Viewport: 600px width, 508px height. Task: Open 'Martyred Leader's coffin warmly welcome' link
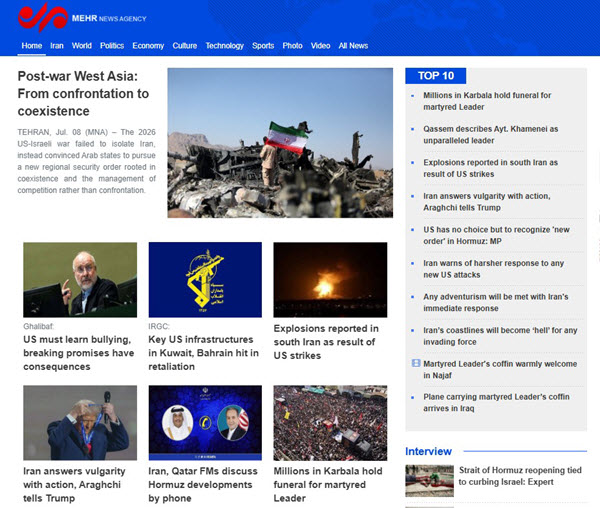click(x=500, y=370)
